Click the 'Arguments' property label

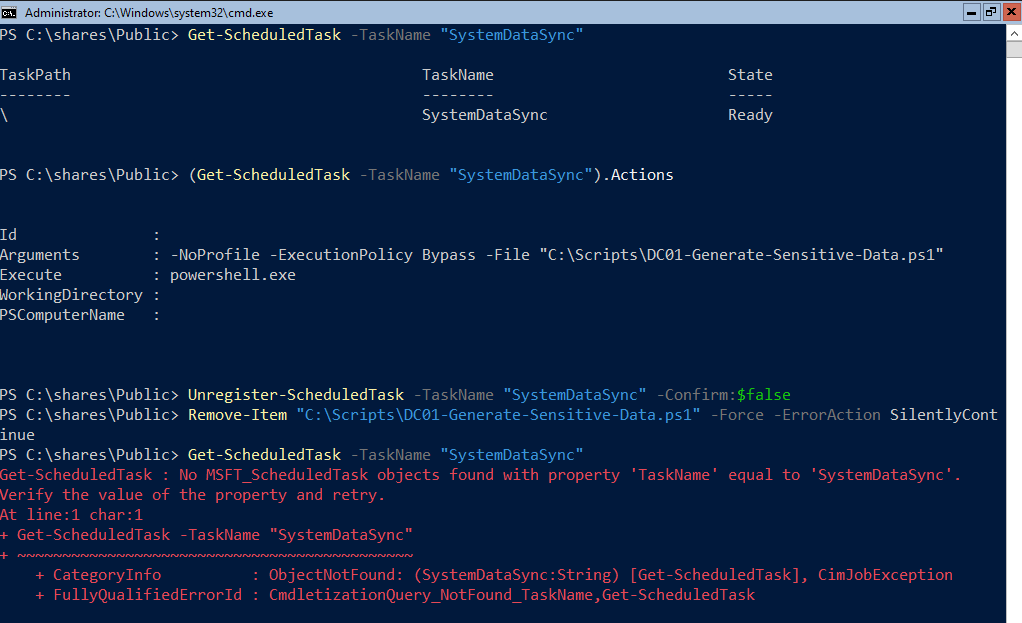click(40, 255)
